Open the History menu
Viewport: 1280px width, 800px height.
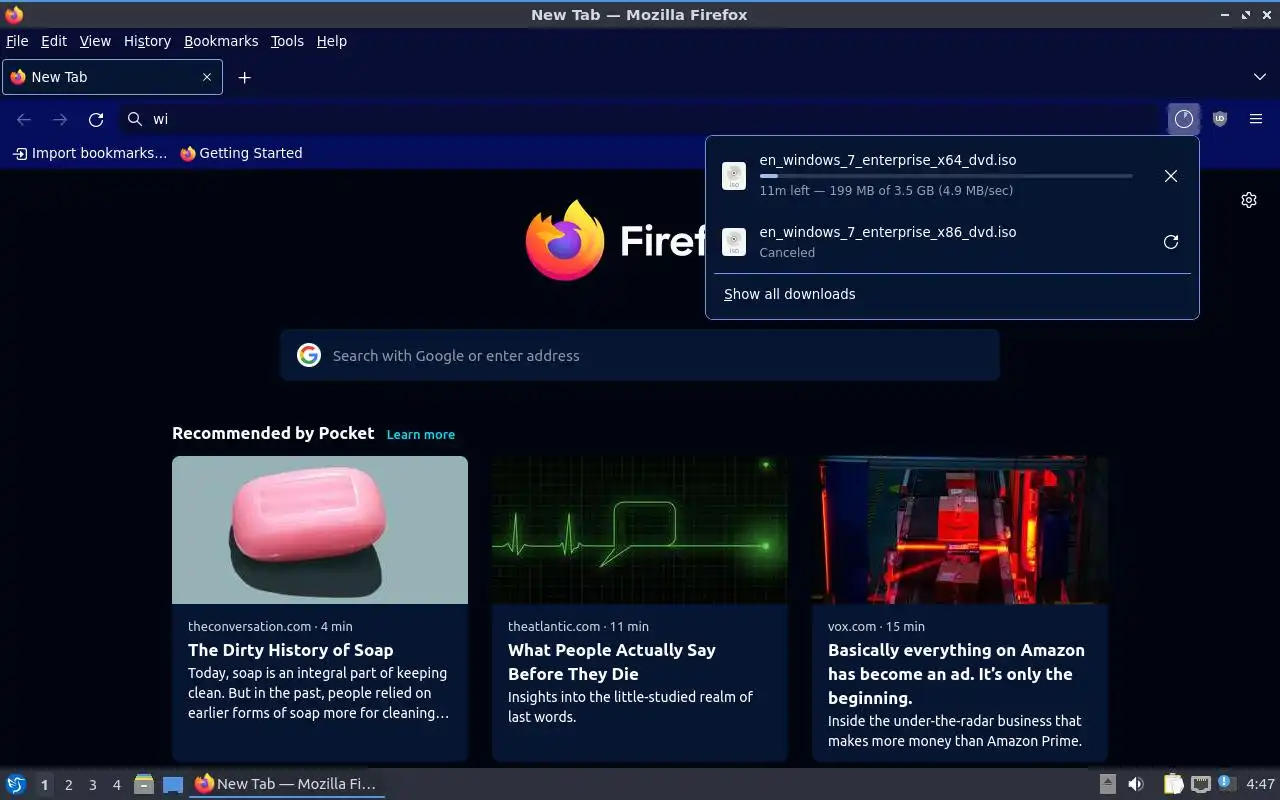tap(147, 41)
